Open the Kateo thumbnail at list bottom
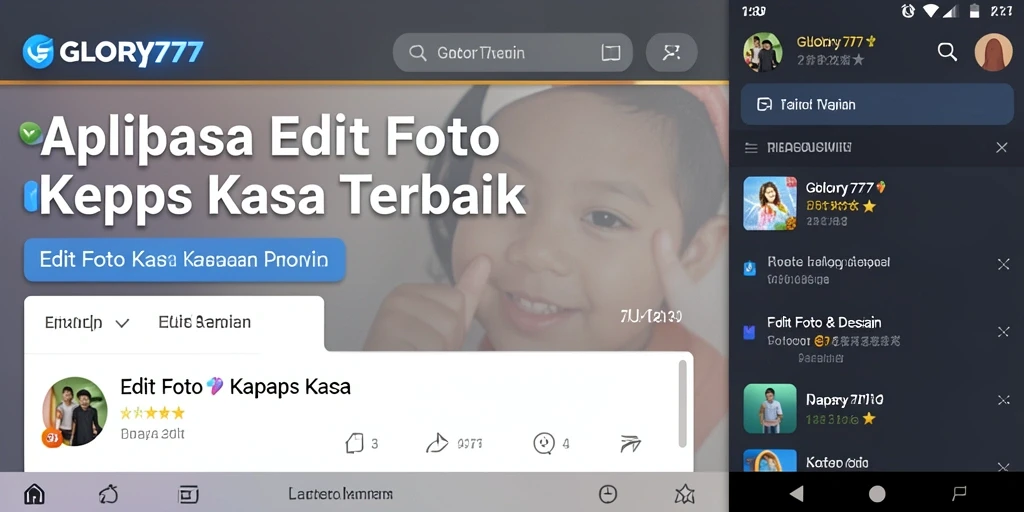 click(x=770, y=460)
